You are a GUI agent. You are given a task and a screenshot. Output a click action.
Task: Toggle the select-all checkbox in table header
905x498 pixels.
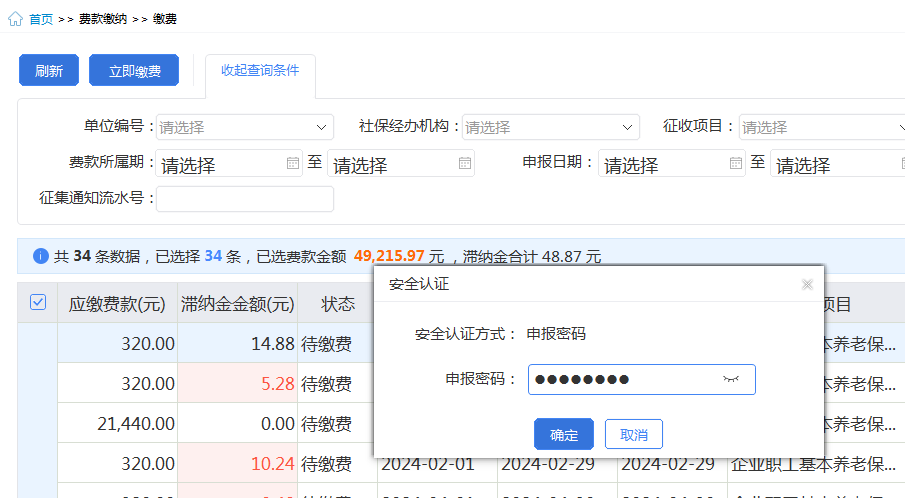pos(38,302)
